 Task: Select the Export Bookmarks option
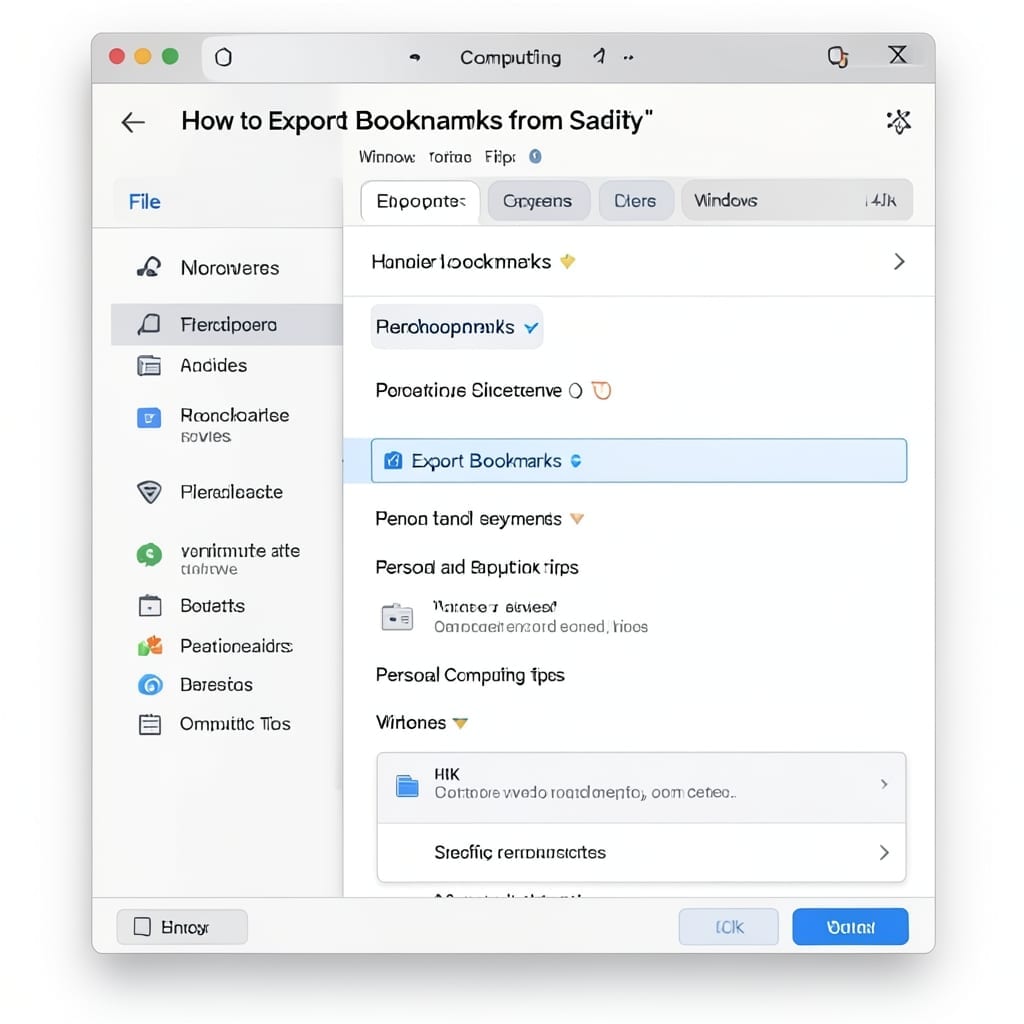(x=639, y=461)
